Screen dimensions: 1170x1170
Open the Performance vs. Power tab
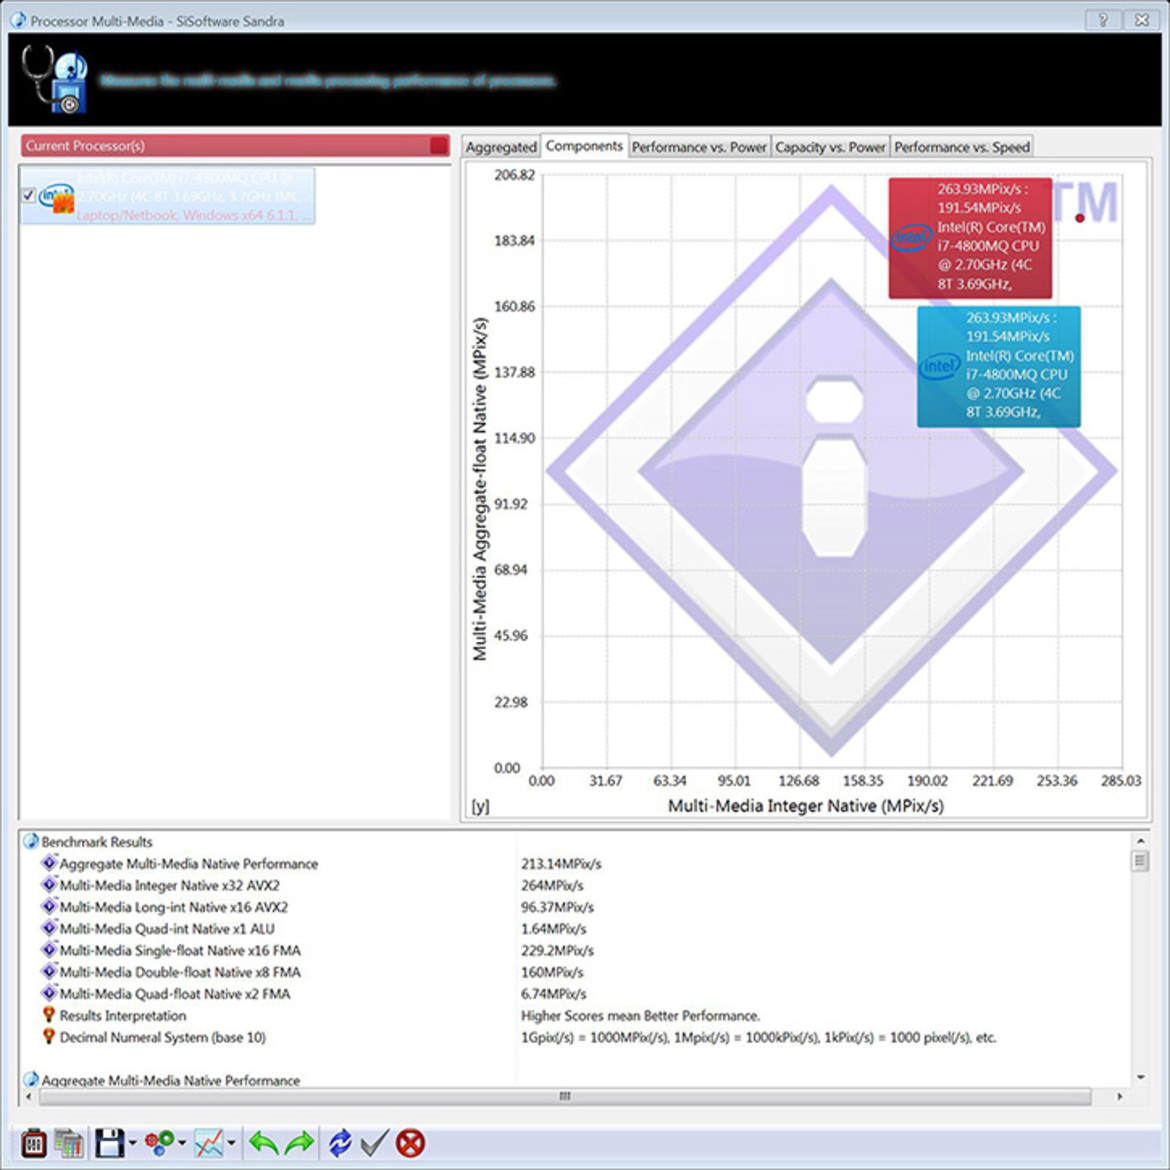[699, 147]
